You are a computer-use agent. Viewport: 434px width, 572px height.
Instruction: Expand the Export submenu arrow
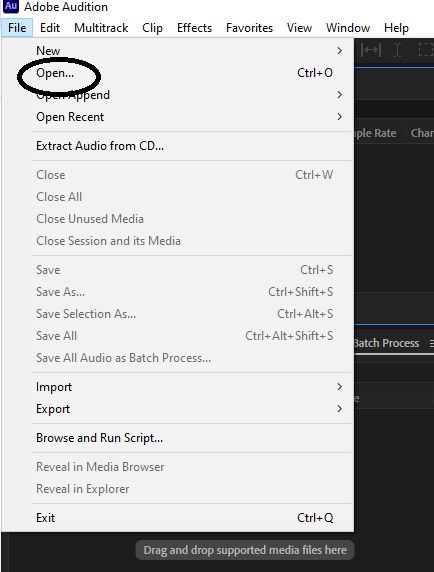pos(340,409)
